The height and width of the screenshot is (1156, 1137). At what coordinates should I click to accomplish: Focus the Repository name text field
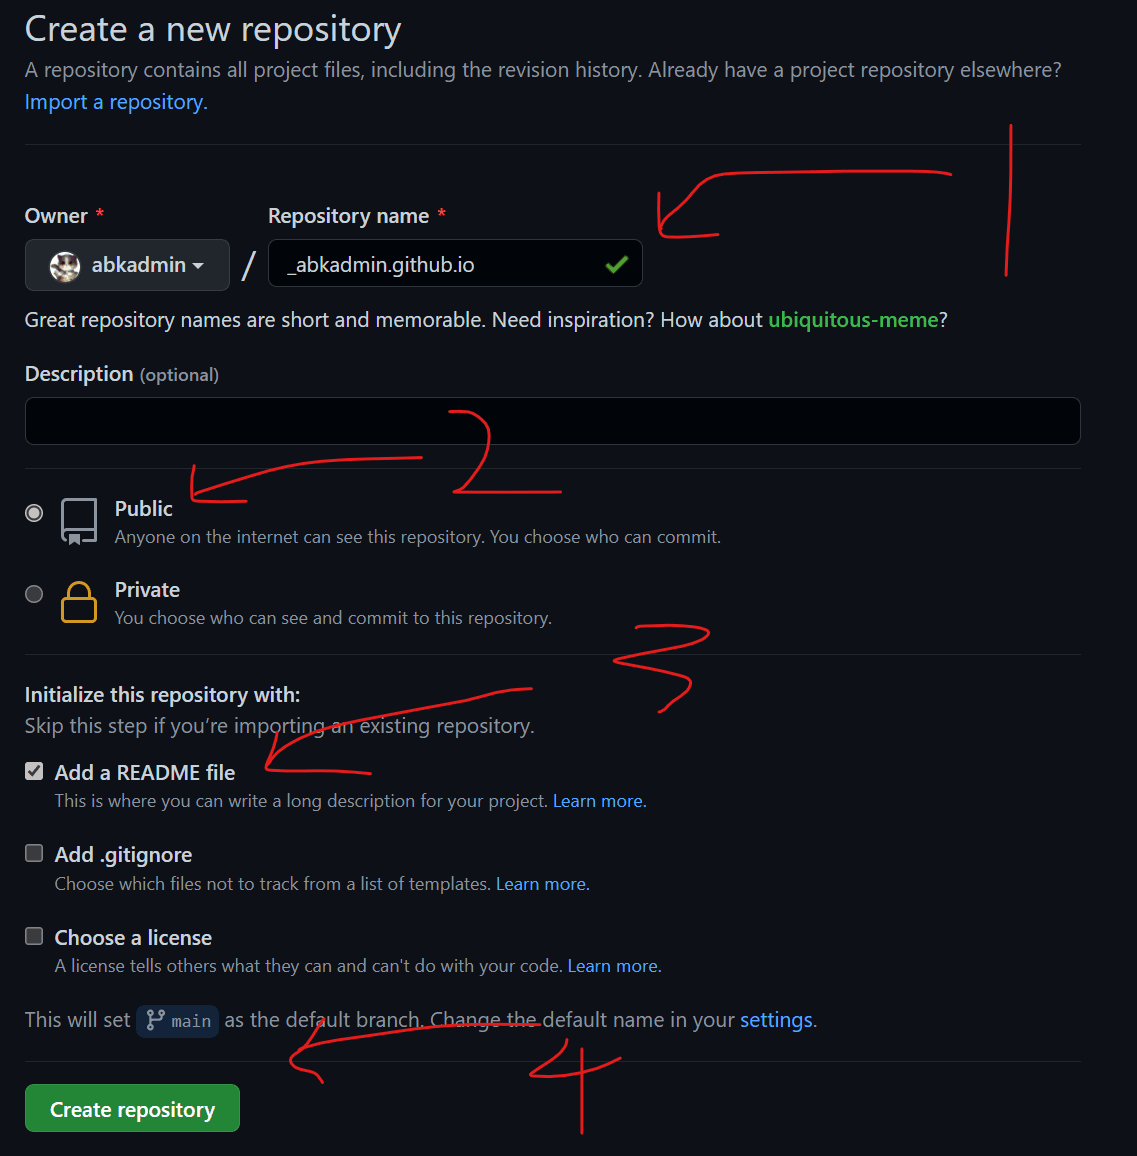click(x=455, y=263)
